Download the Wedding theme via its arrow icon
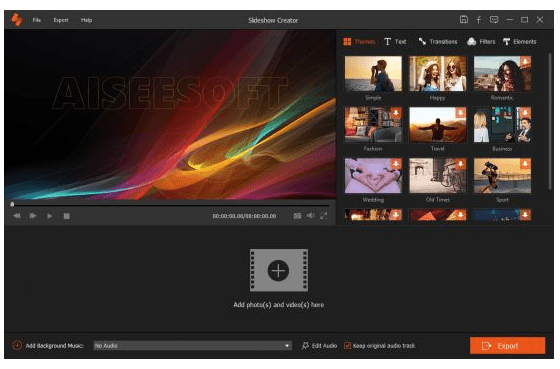This screenshot has height=369, width=560. pos(396,164)
